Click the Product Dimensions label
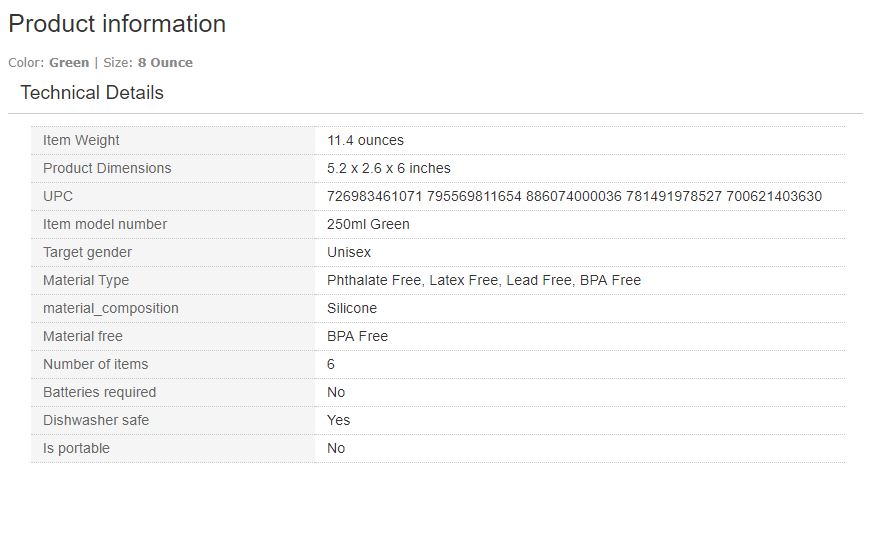The image size is (881, 534). pyautogui.click(x=107, y=169)
